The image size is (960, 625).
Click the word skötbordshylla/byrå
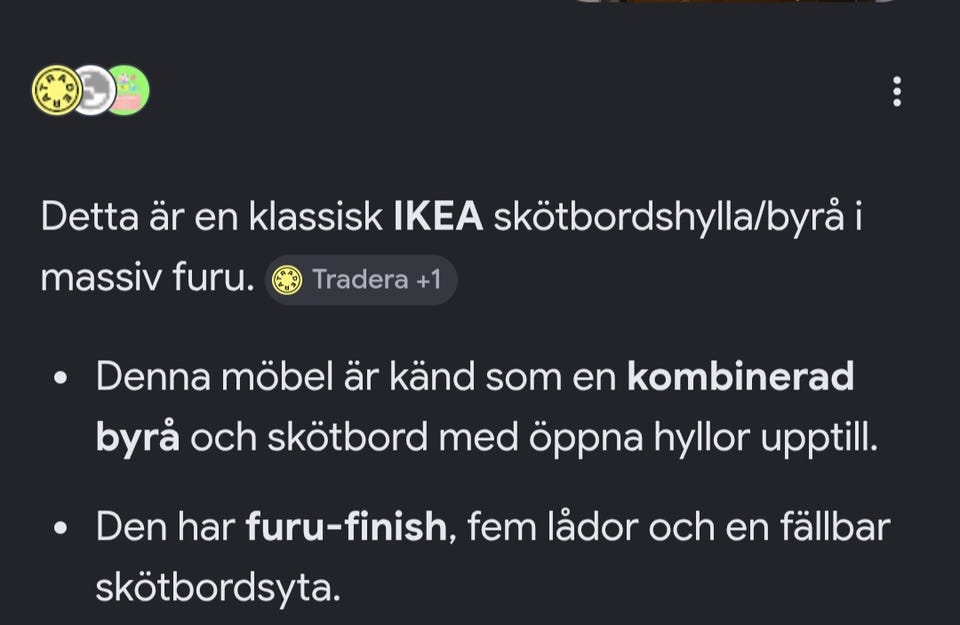point(669,217)
